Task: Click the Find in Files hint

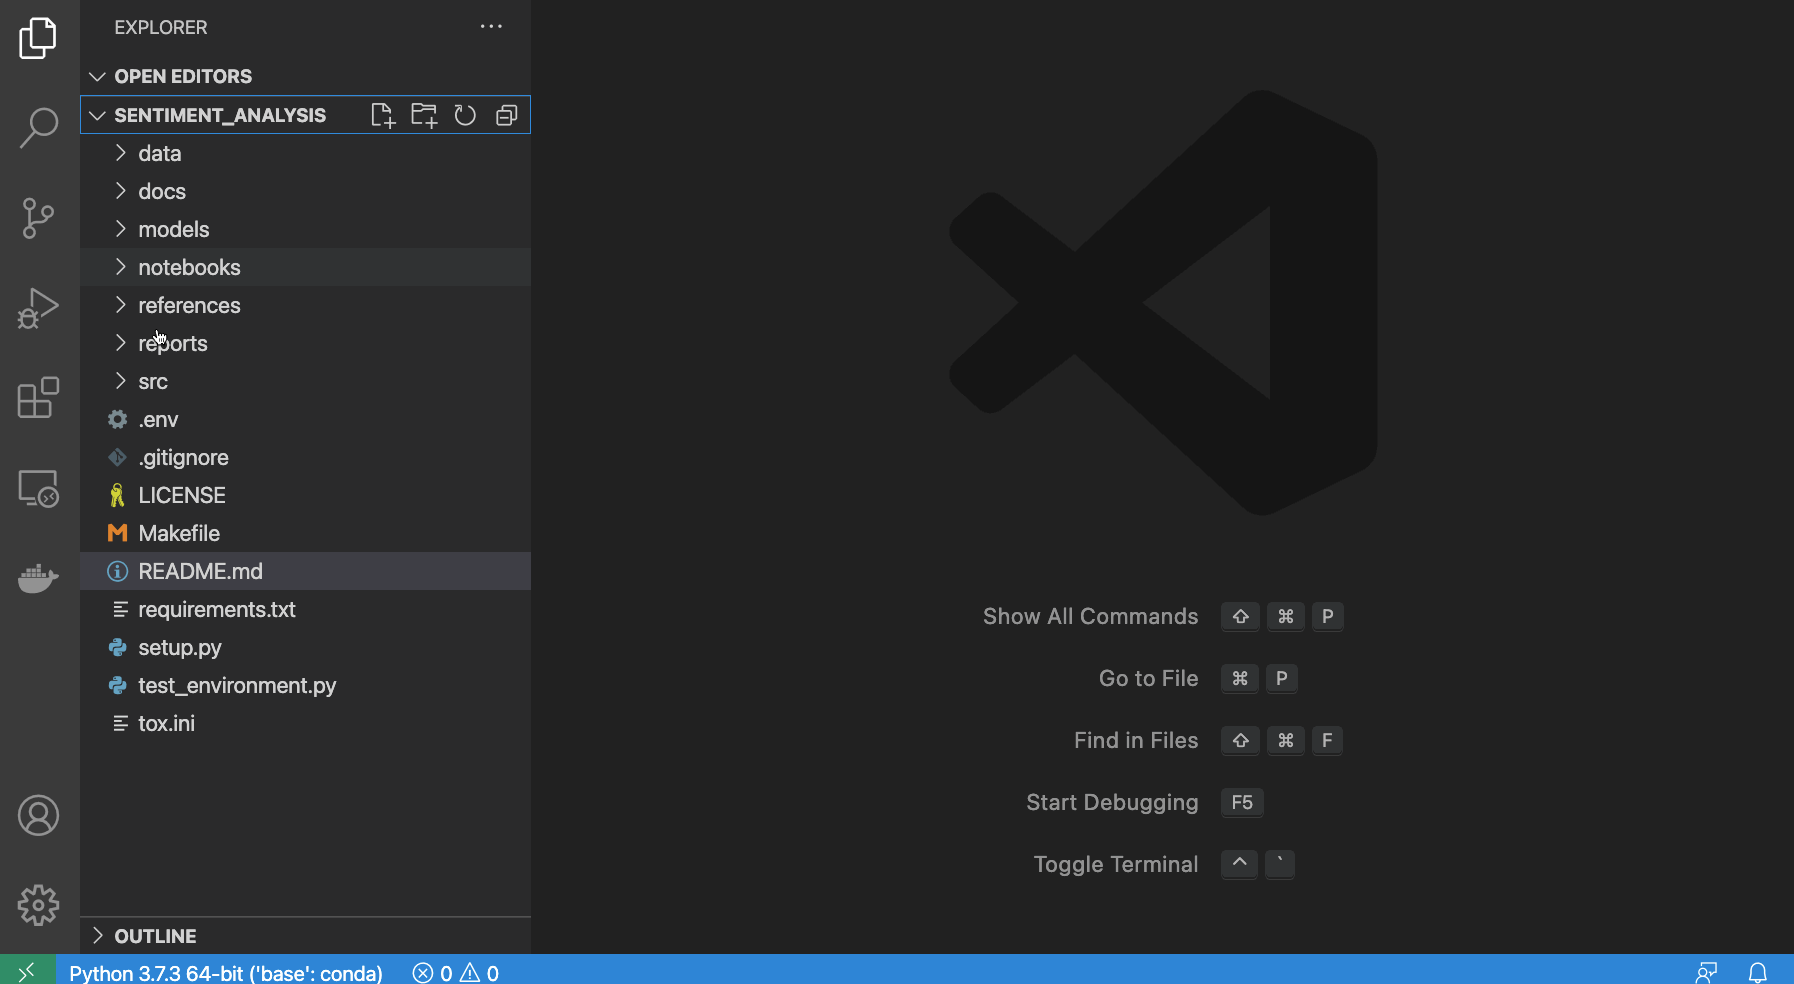Action: point(1136,740)
